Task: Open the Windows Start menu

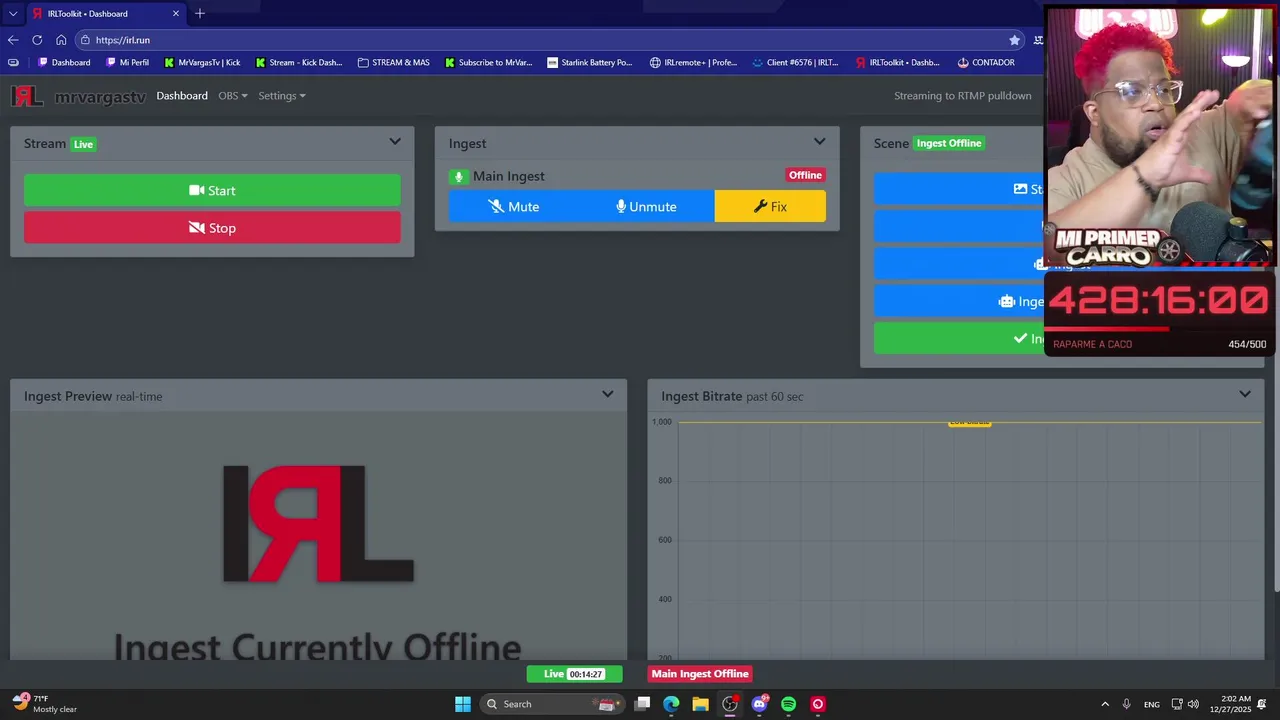Action: [462, 704]
